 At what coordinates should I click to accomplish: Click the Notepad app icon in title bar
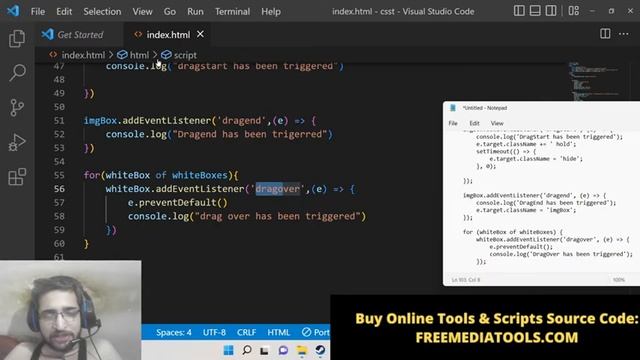pyautogui.click(x=453, y=108)
